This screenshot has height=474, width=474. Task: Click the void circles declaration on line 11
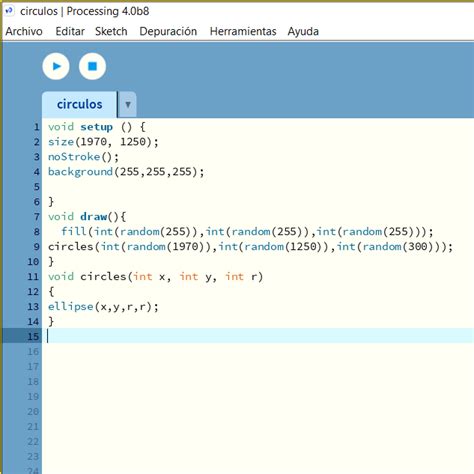coord(155,276)
